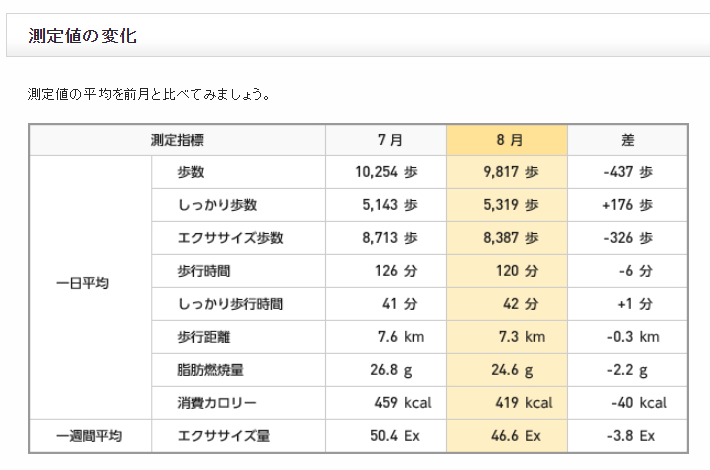Select the August value 5,319 歩

[x=511, y=205]
